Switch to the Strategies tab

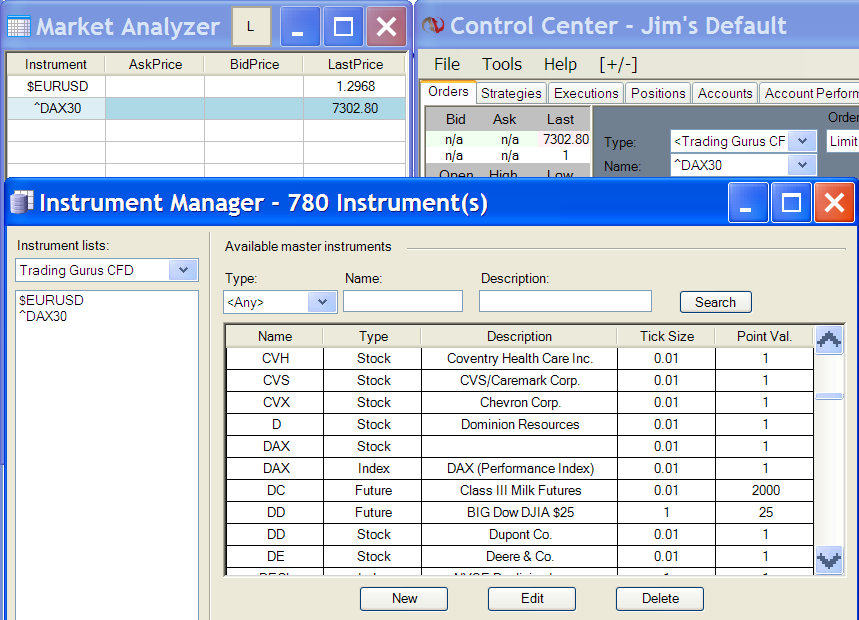coord(511,93)
